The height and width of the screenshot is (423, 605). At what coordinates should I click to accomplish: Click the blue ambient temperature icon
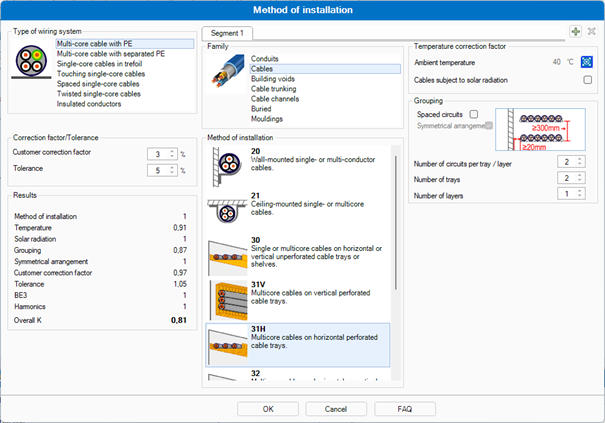pyautogui.click(x=587, y=62)
